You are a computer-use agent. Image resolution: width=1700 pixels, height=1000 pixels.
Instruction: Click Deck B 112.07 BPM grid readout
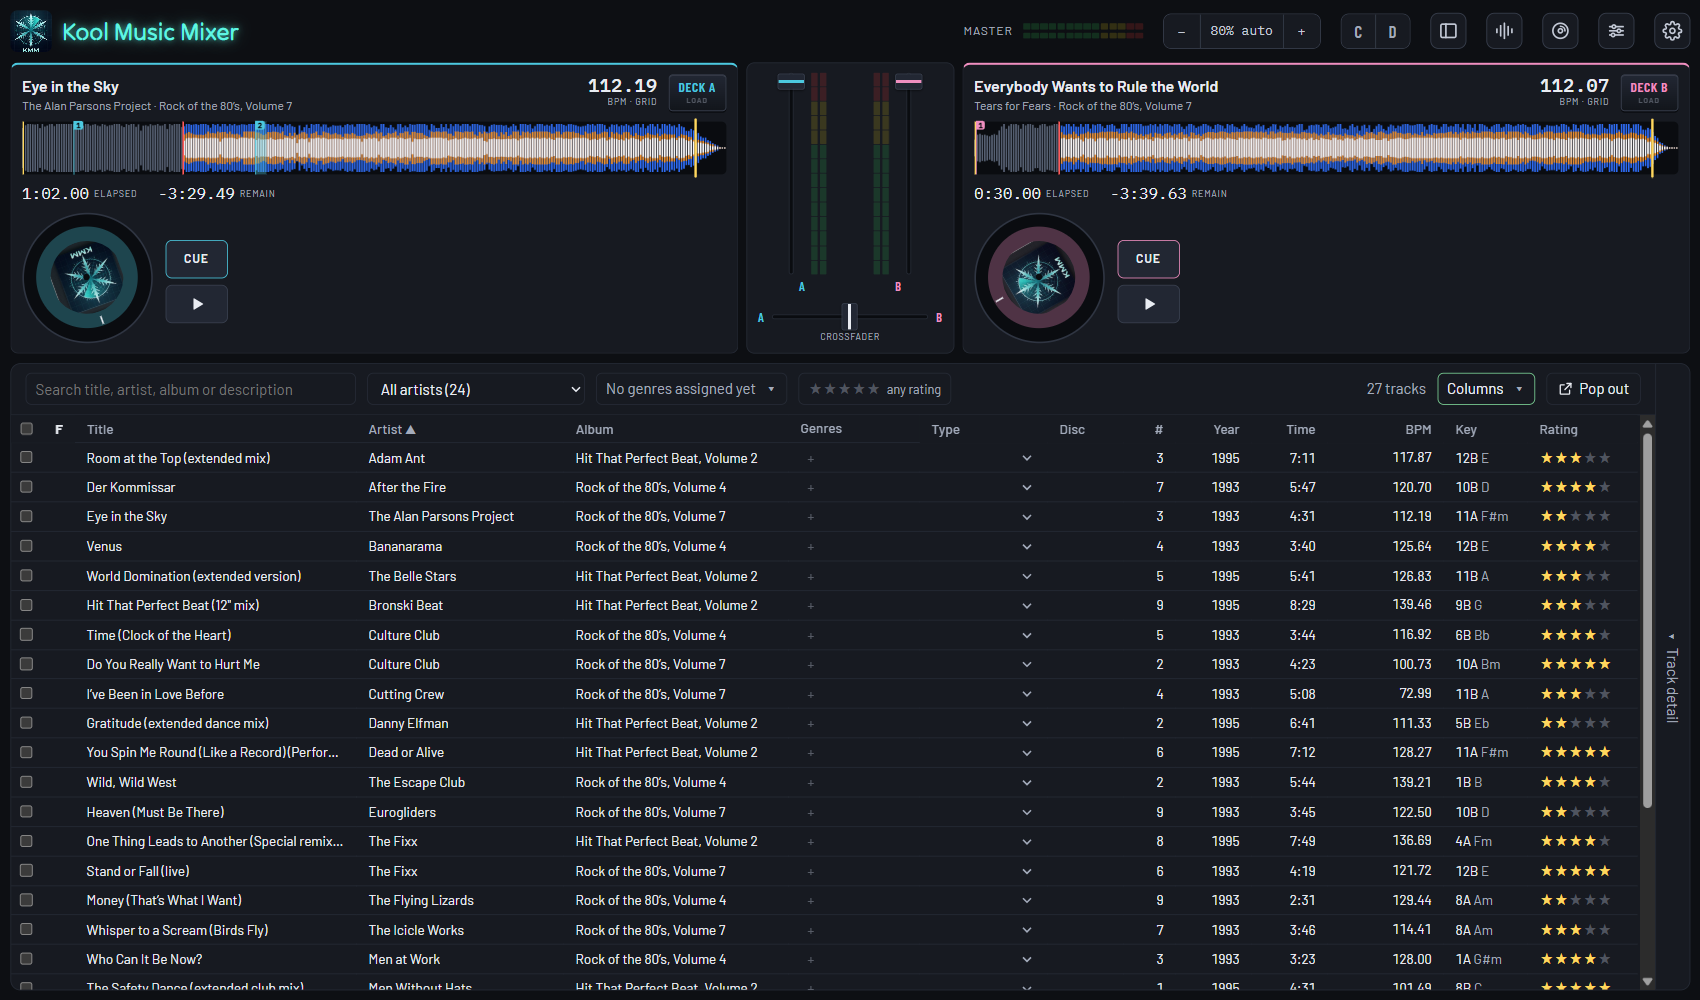(1574, 91)
